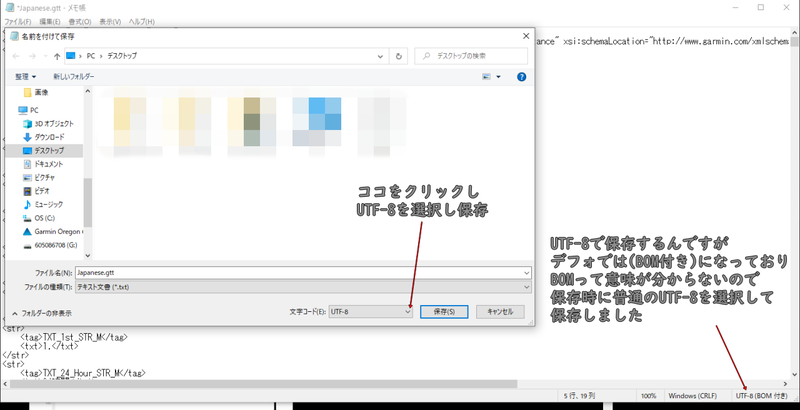
Task: Open ダウンロード folder
Action: (x=44, y=137)
